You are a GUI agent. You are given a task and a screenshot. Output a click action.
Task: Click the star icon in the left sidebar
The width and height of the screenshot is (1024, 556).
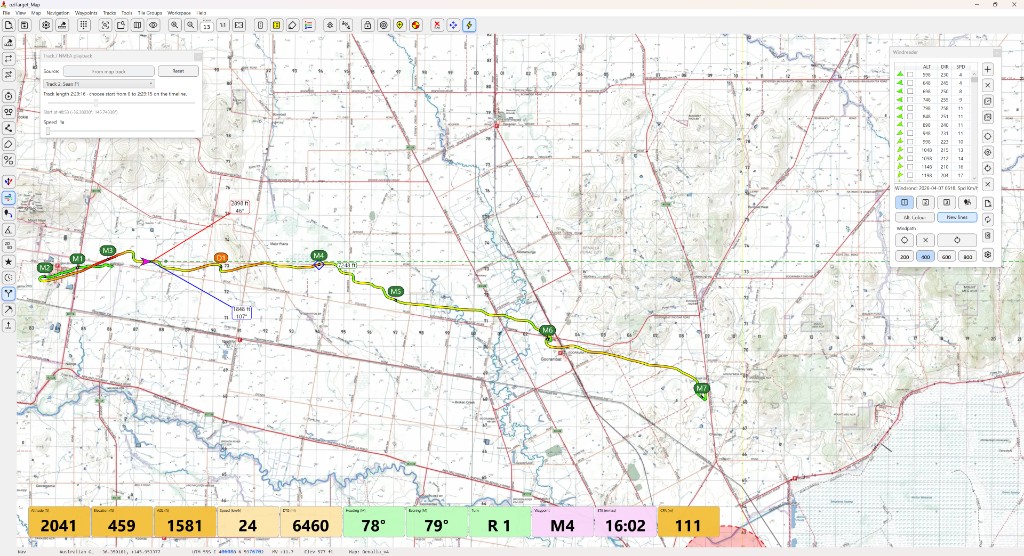[8, 261]
